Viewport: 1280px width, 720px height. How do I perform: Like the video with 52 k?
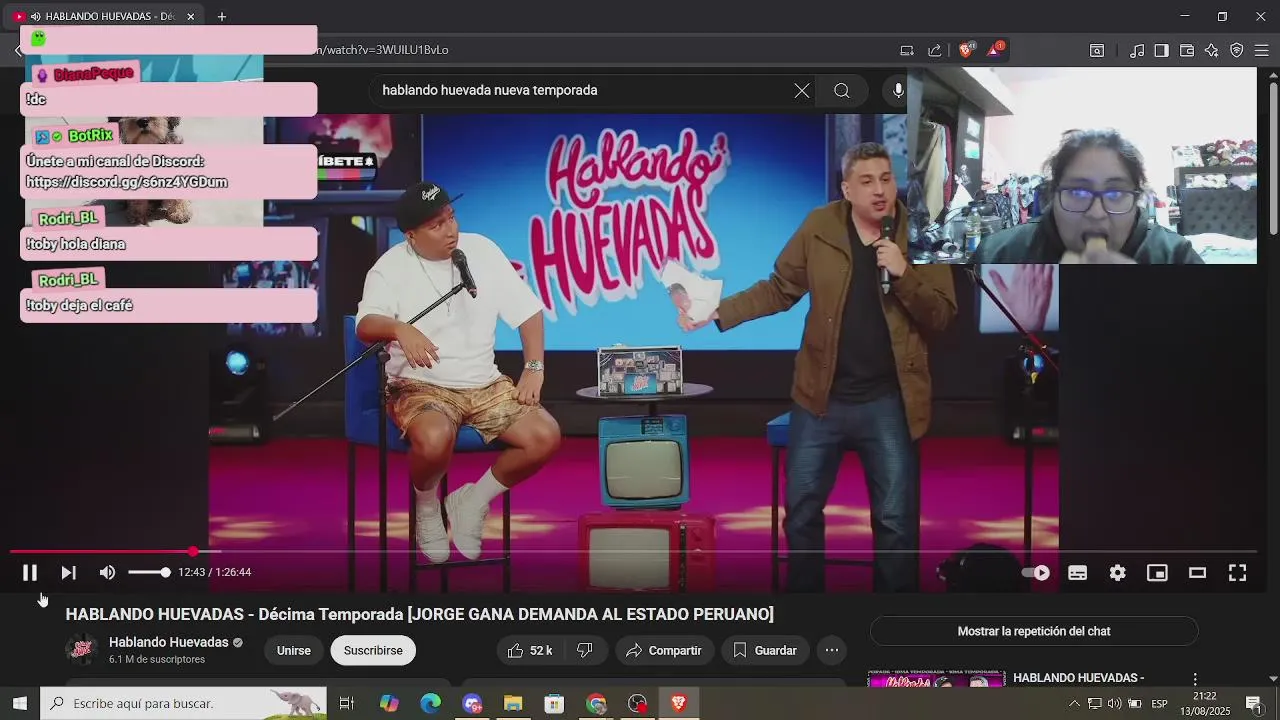530,650
